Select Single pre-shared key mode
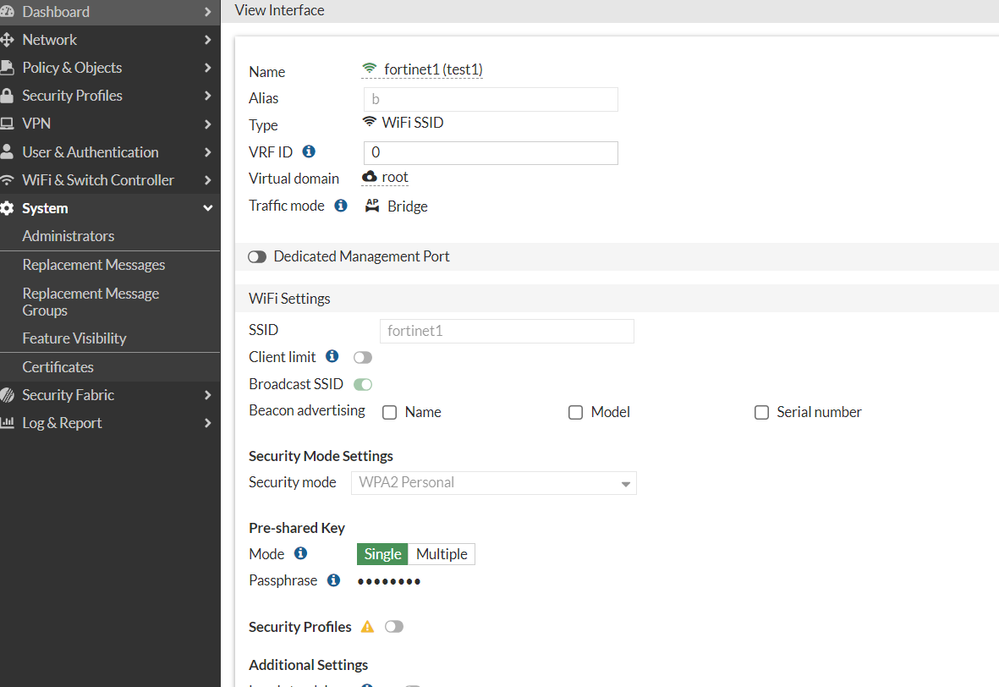 coord(382,554)
